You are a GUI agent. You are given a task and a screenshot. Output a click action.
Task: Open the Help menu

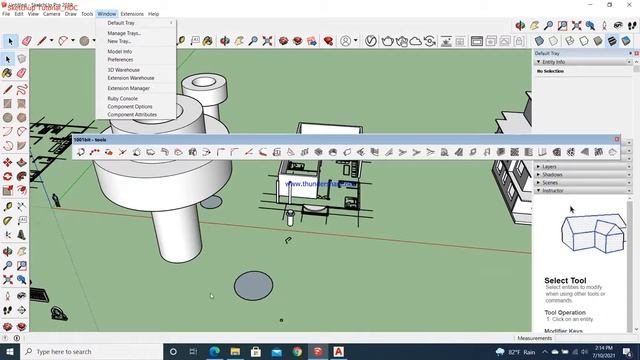pos(153,14)
